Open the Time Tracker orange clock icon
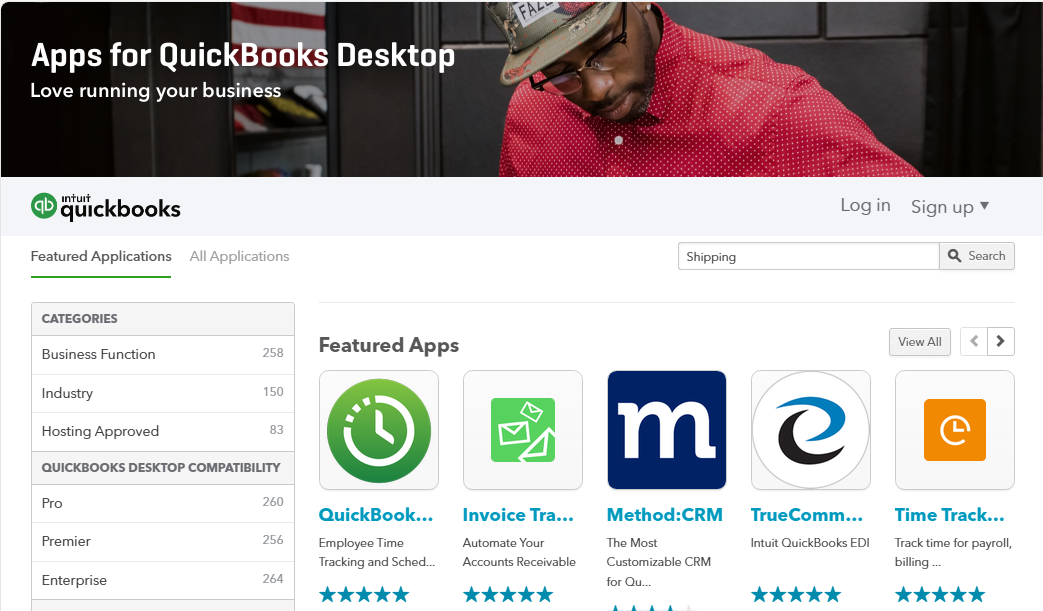The height and width of the screenshot is (611, 1043). tap(955, 430)
